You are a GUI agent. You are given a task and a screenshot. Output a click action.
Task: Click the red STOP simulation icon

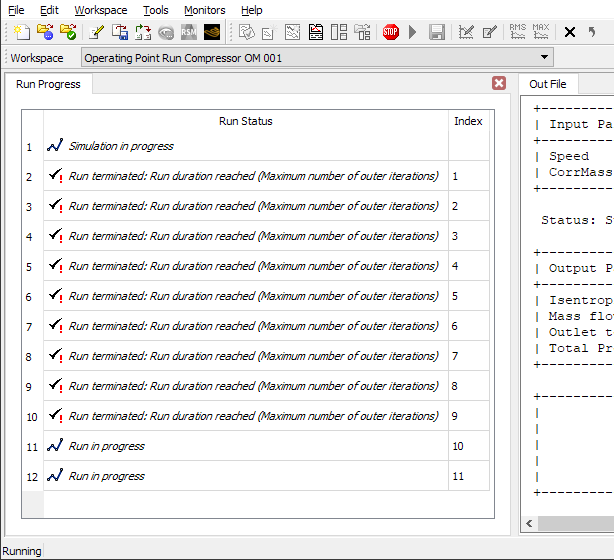(x=391, y=32)
